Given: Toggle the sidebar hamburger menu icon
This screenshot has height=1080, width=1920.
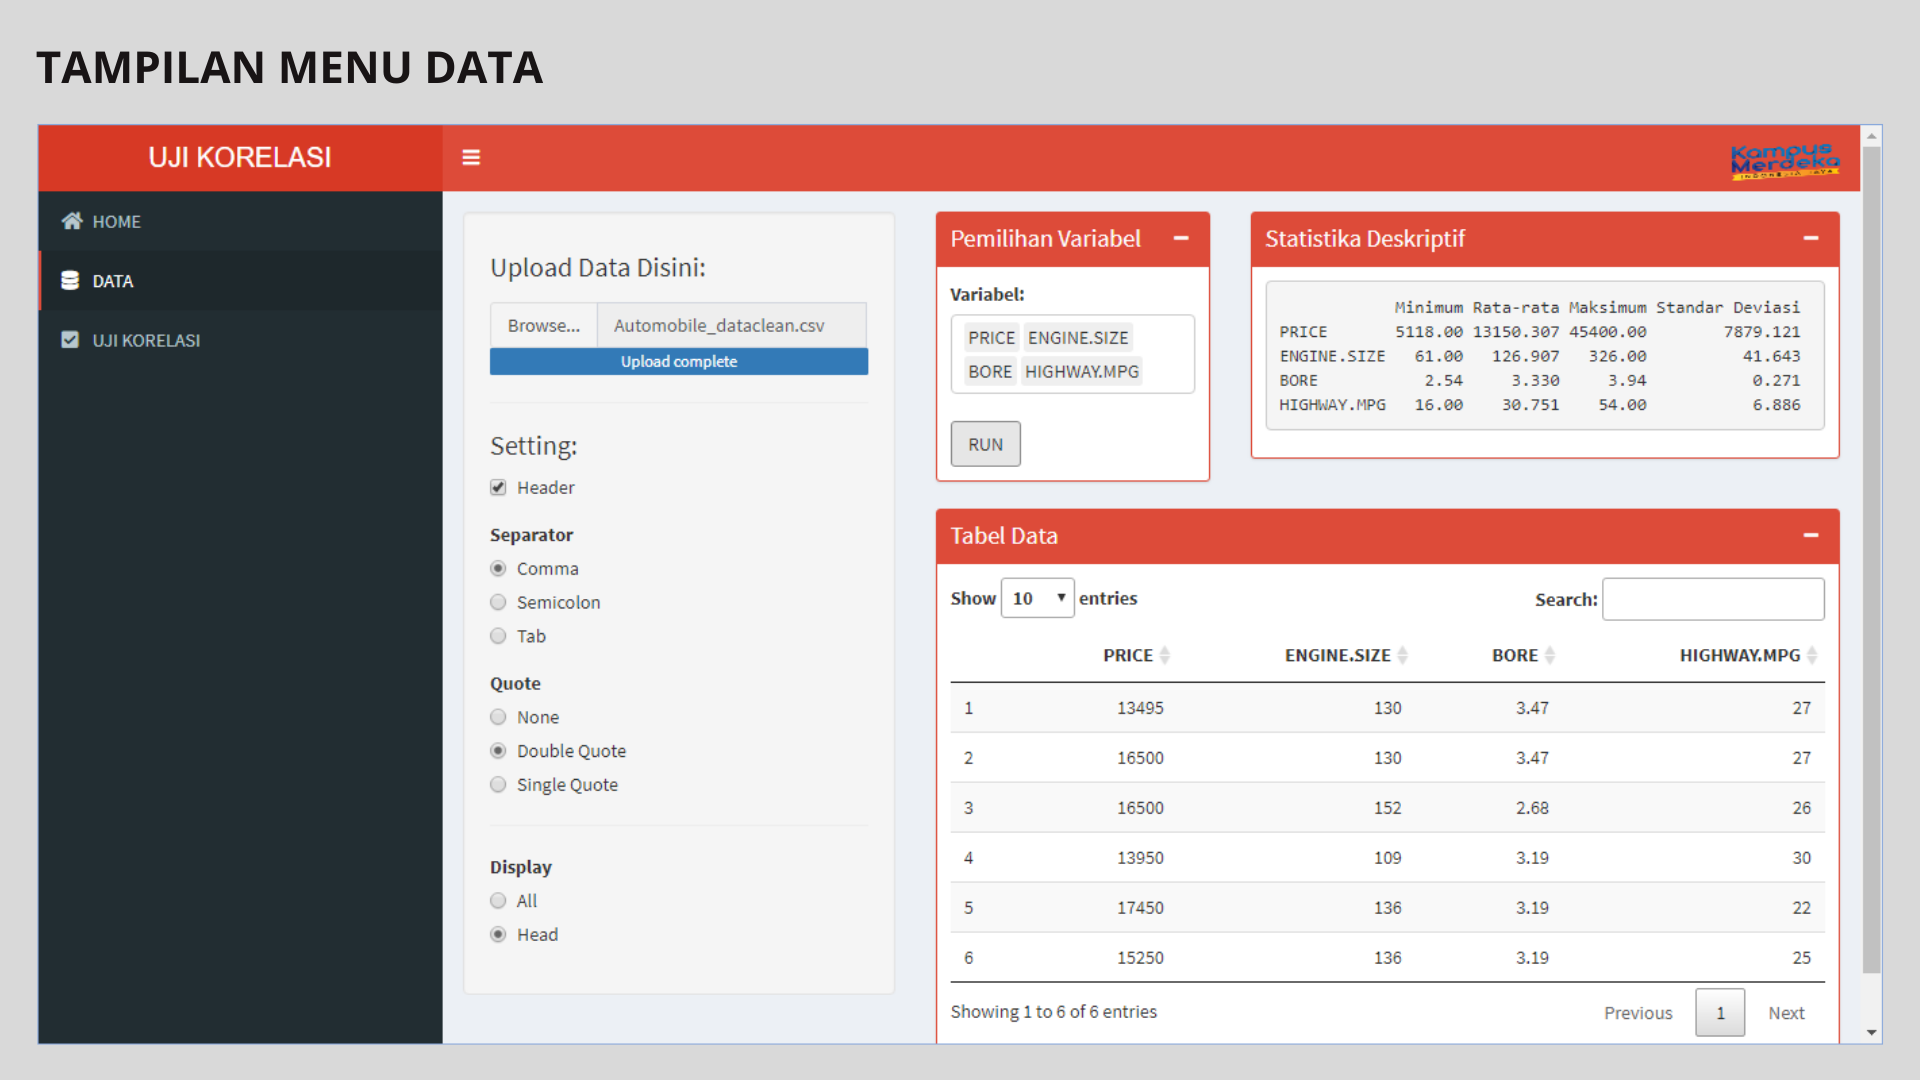Looking at the screenshot, I should 471,158.
